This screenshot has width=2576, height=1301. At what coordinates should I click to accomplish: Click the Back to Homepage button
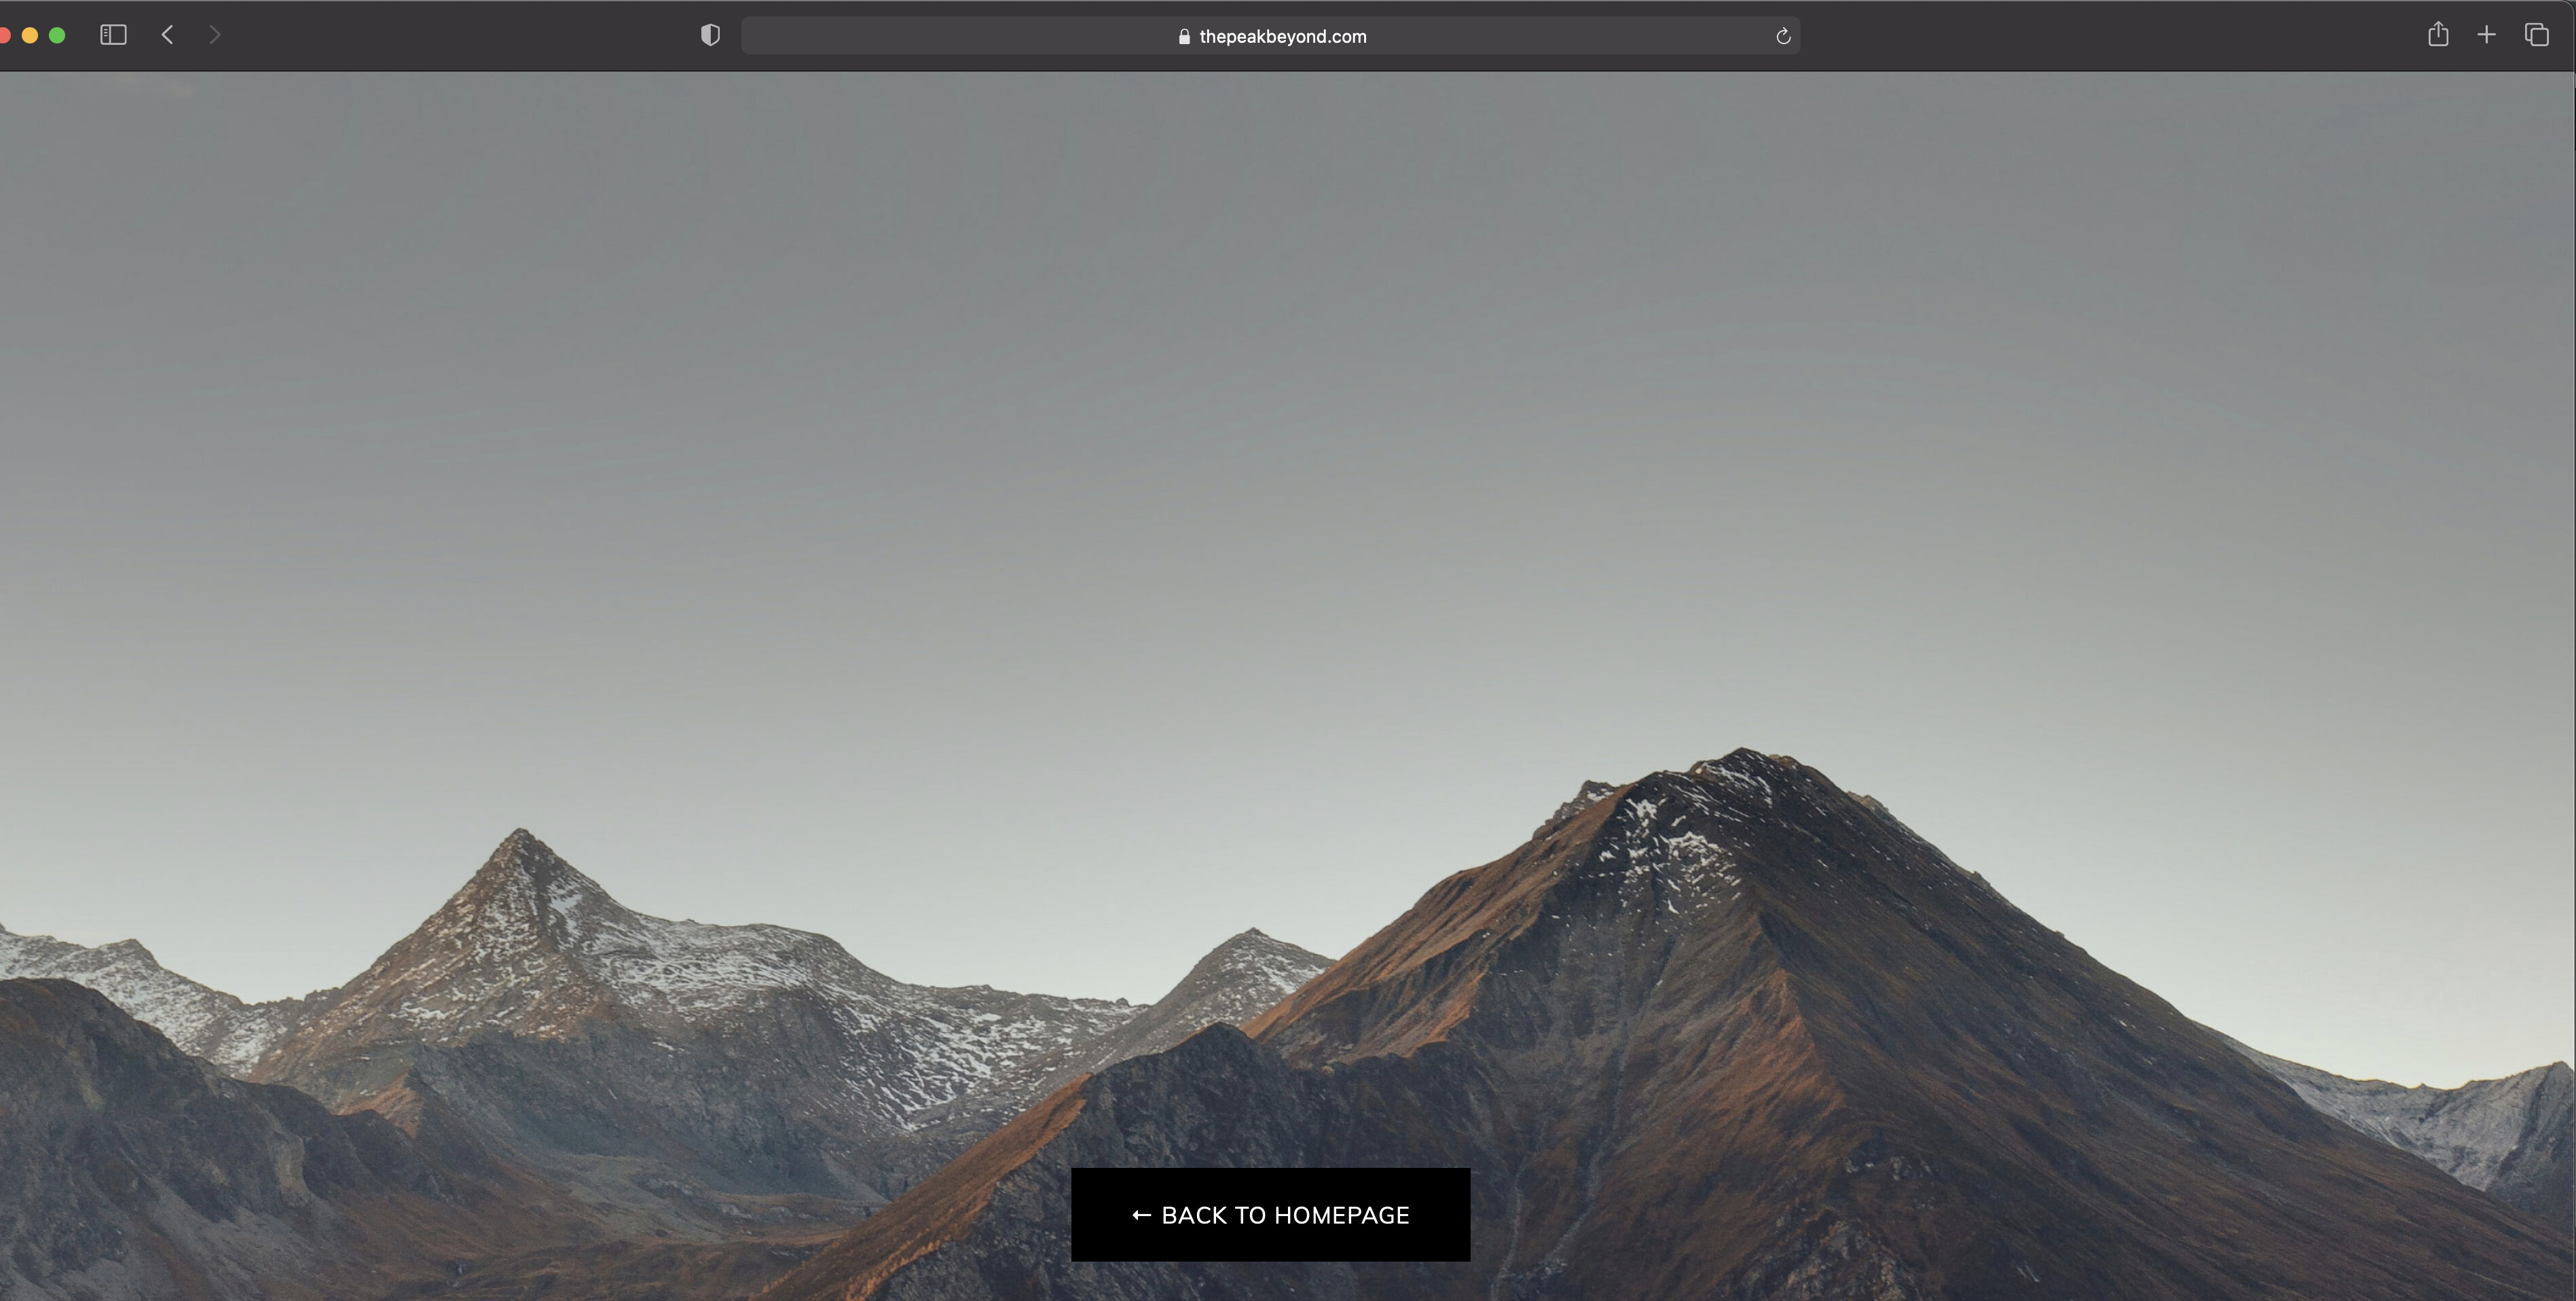coord(1270,1214)
